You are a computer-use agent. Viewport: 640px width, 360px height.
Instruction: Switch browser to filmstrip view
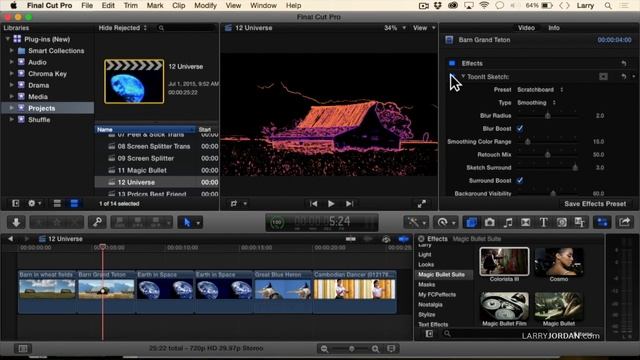tap(57, 203)
